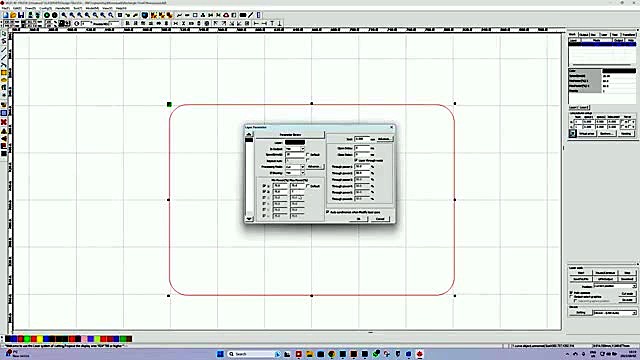
Task: Click the Export icon in top toolbar
Action: click(37, 15)
